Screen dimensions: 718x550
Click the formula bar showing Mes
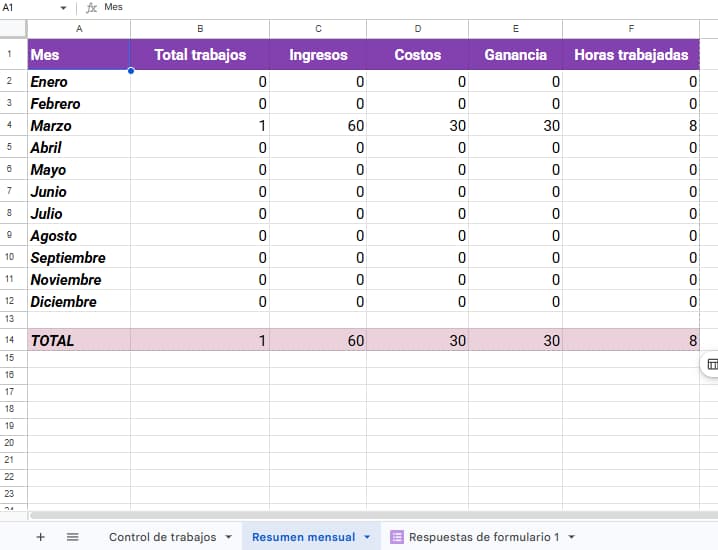400,7
